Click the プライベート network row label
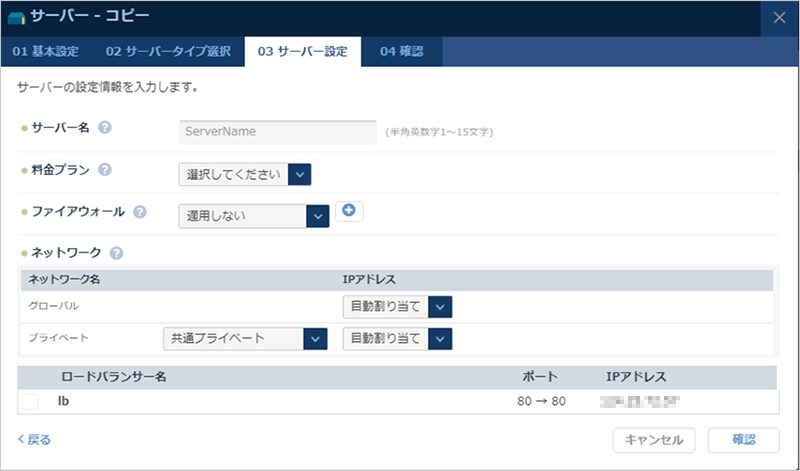 click(x=58, y=338)
